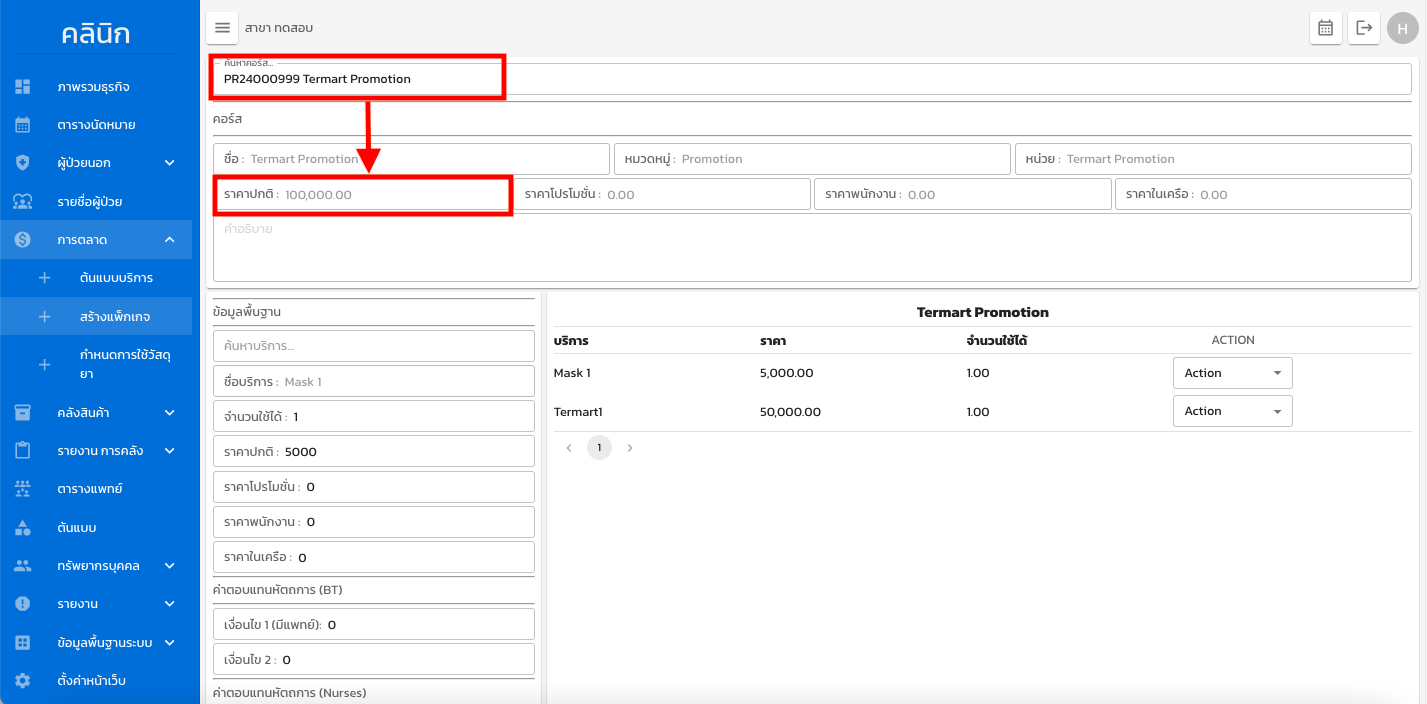The width and height of the screenshot is (1427, 704).
Task: Click the ชื่อบริการ Mask 1 field
Action: (x=374, y=382)
